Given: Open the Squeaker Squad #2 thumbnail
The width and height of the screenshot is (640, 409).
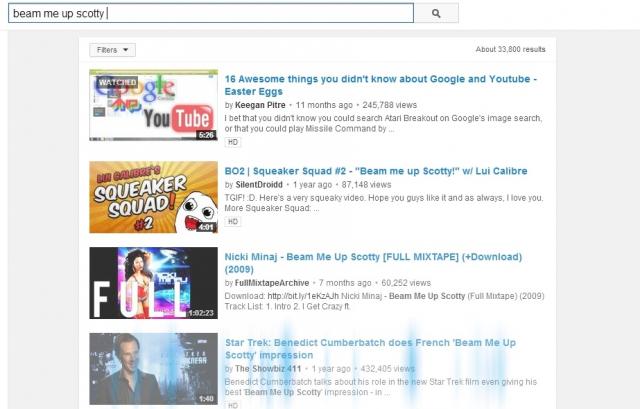Looking at the screenshot, I should (x=153, y=197).
